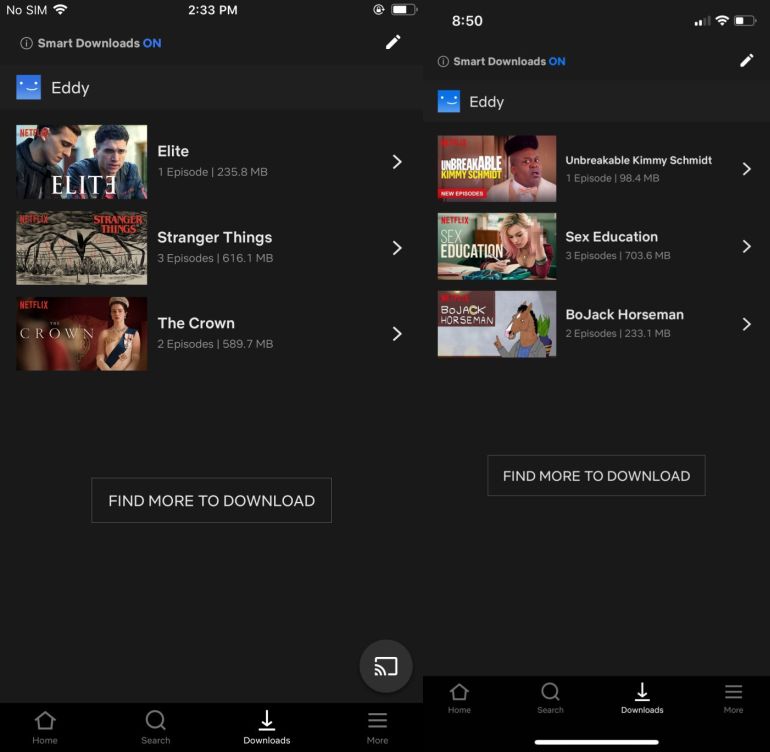Image resolution: width=770 pixels, height=752 pixels.
Task: Expand the Elite episodes chevron
Action: click(397, 161)
